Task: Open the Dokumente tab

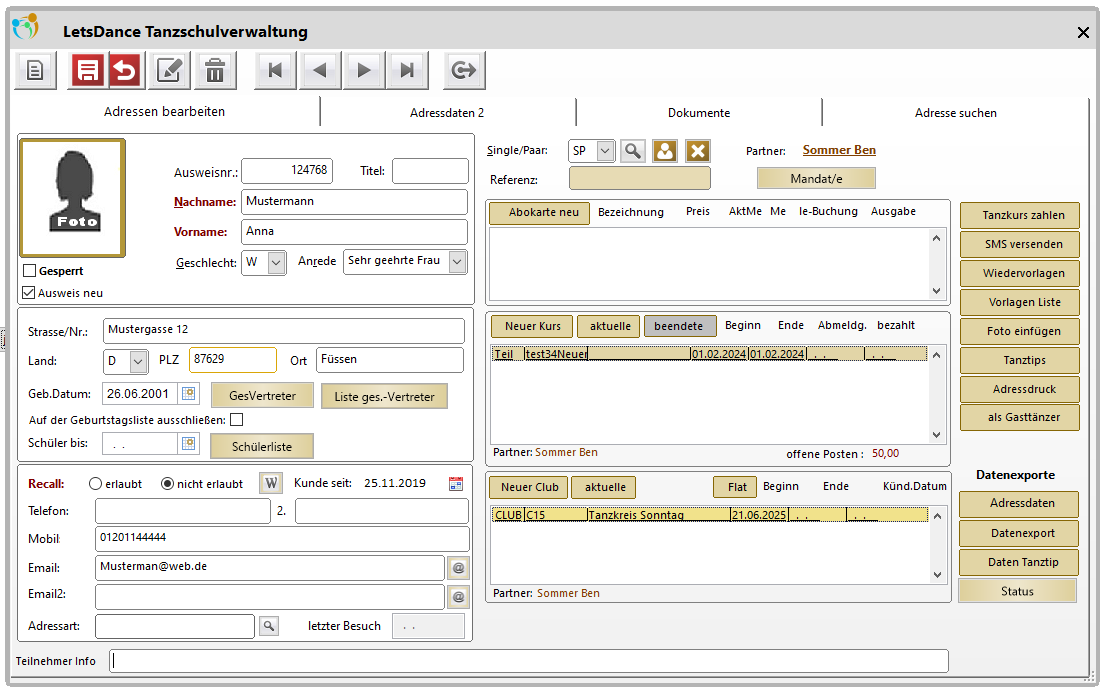Action: tap(699, 113)
